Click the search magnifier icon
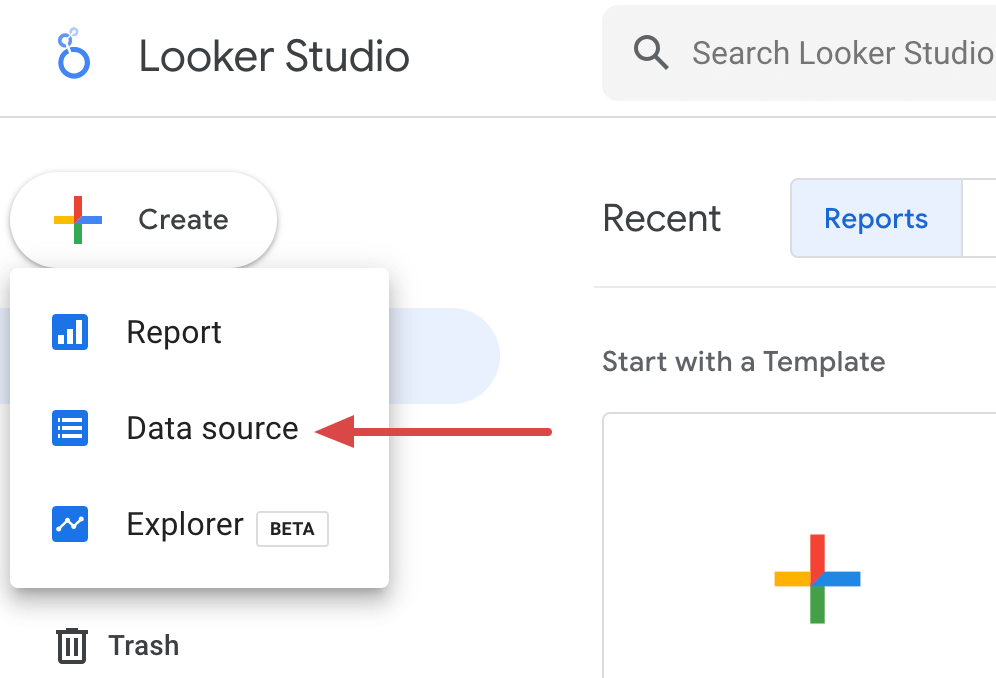 [650, 53]
